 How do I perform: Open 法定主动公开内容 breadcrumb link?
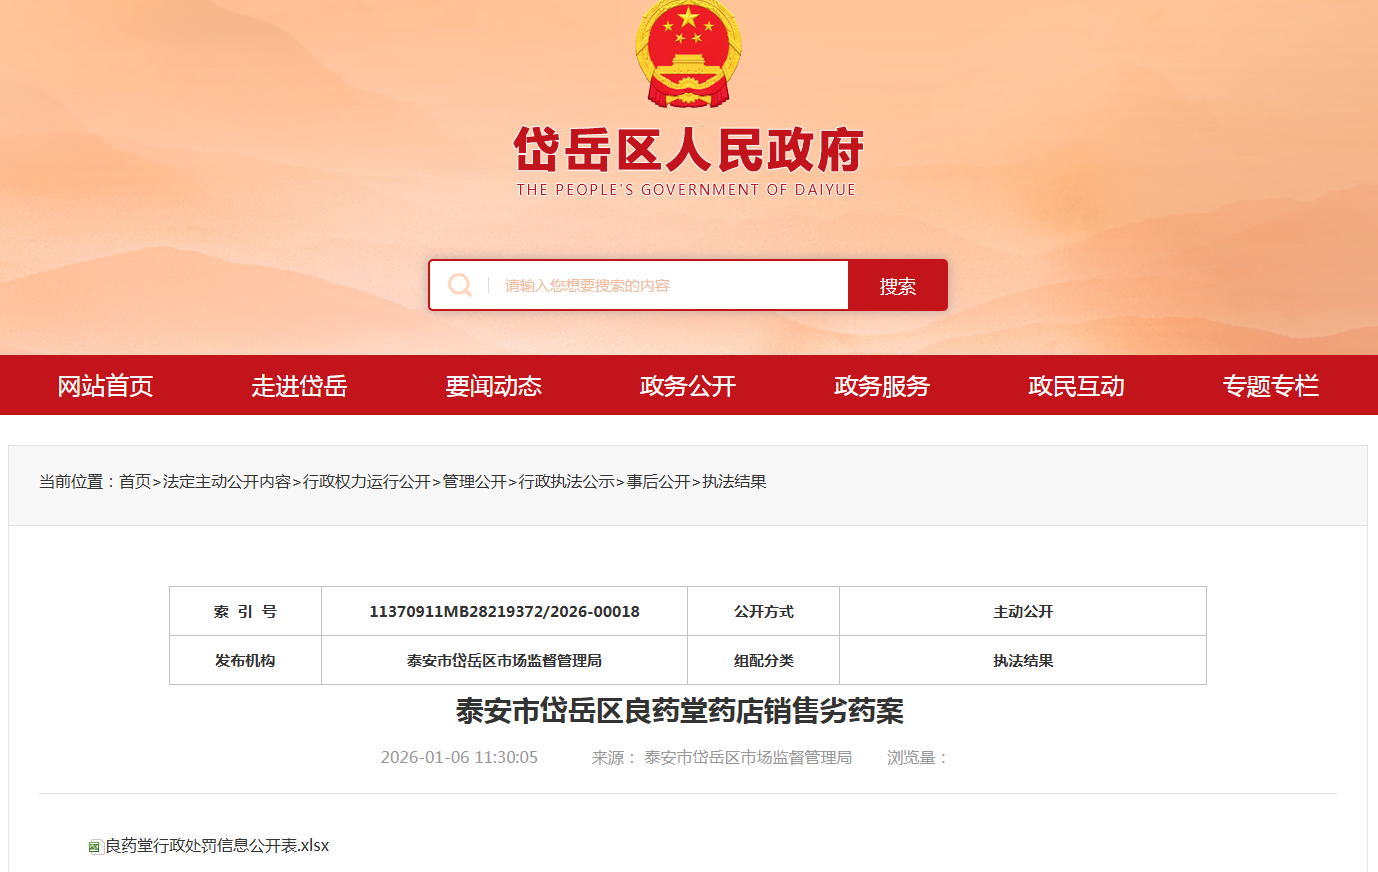pos(226,482)
